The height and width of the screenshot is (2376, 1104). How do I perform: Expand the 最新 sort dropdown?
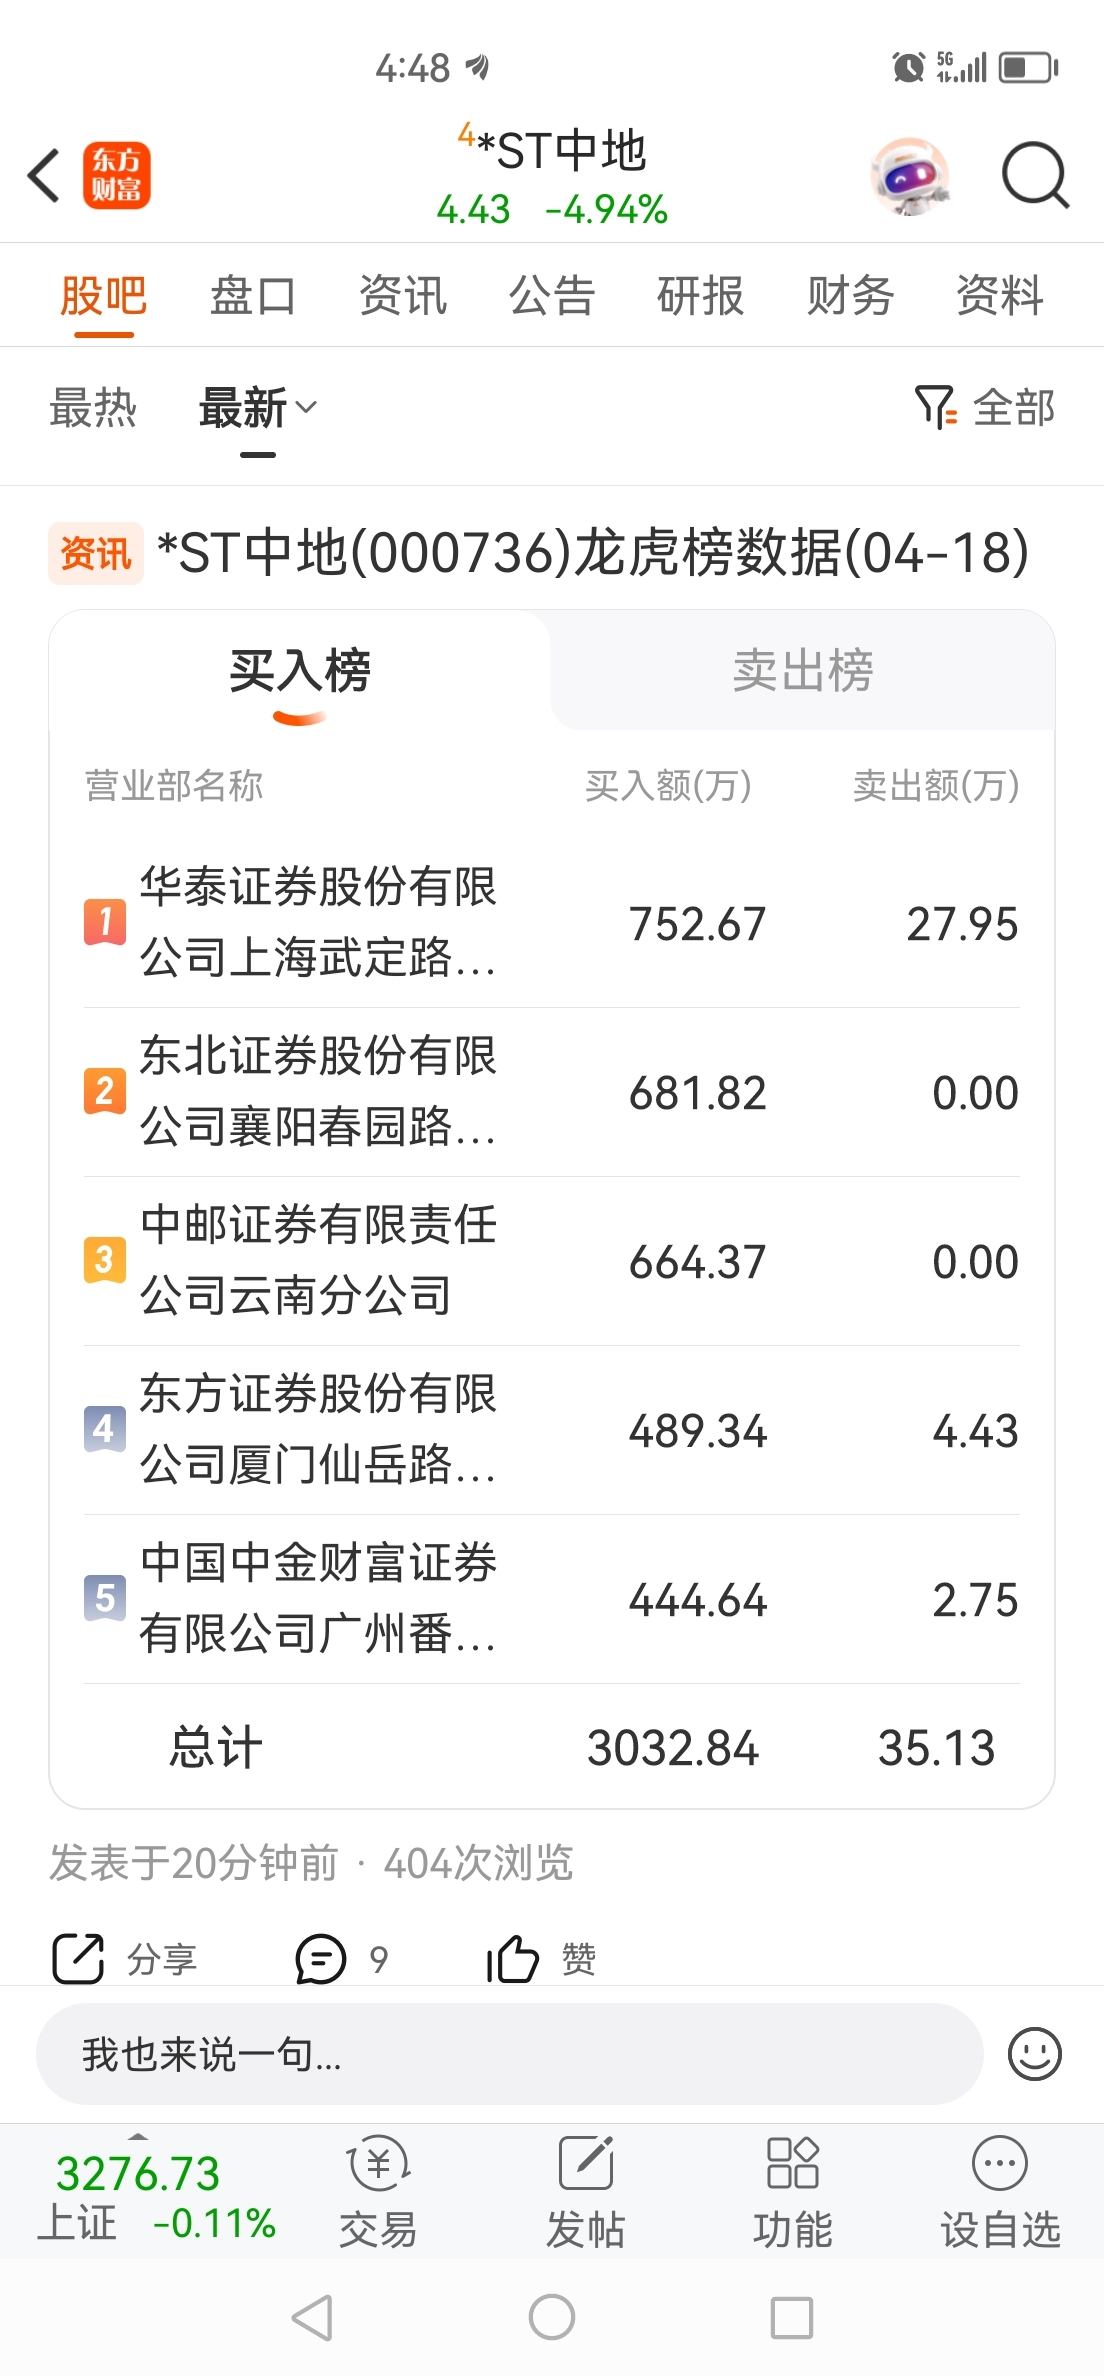pos(258,408)
